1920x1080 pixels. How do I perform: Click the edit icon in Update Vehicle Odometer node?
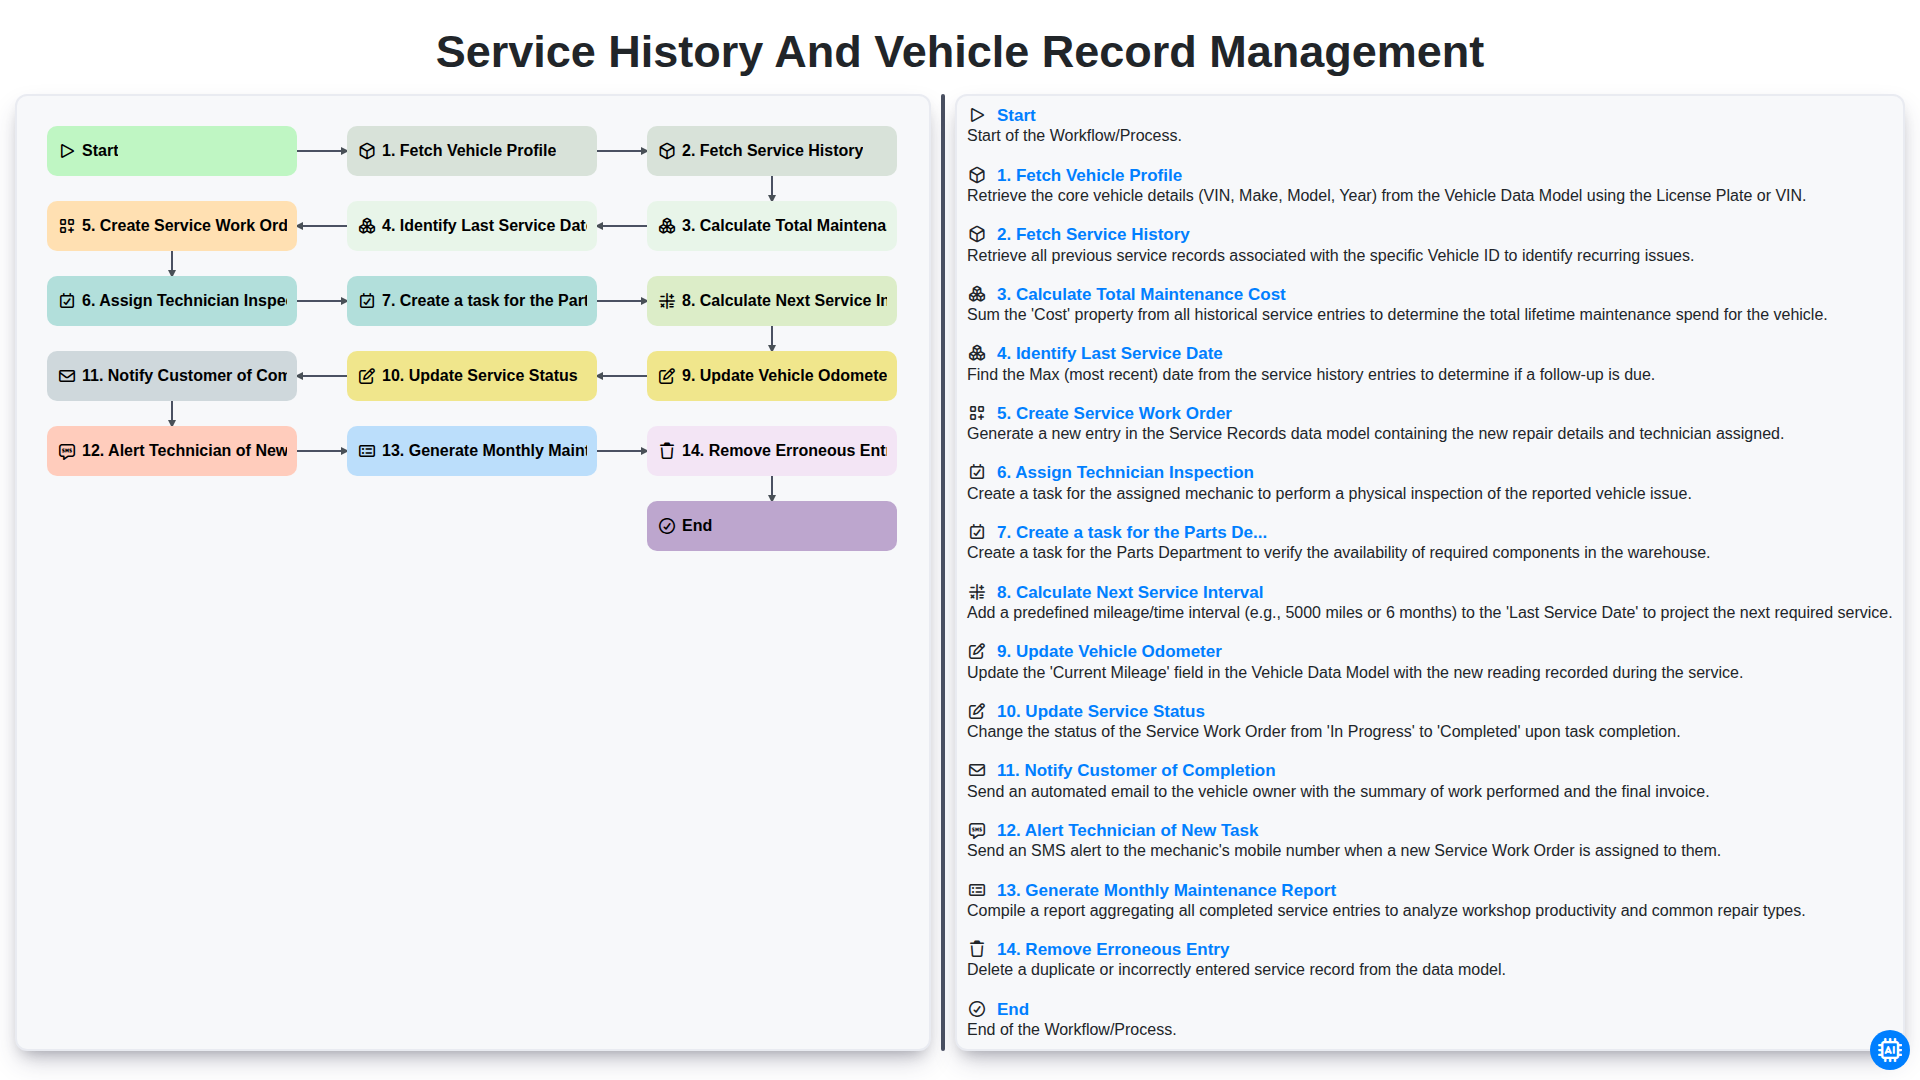tap(667, 376)
